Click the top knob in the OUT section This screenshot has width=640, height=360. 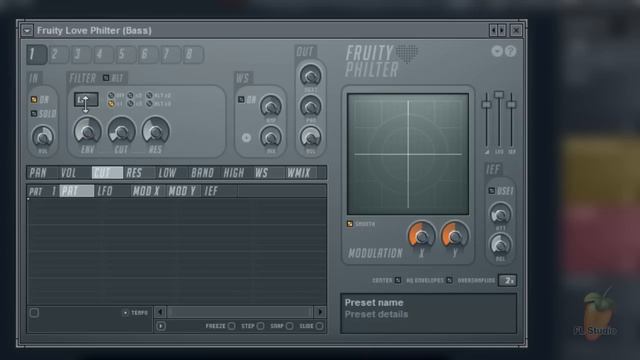(x=311, y=75)
